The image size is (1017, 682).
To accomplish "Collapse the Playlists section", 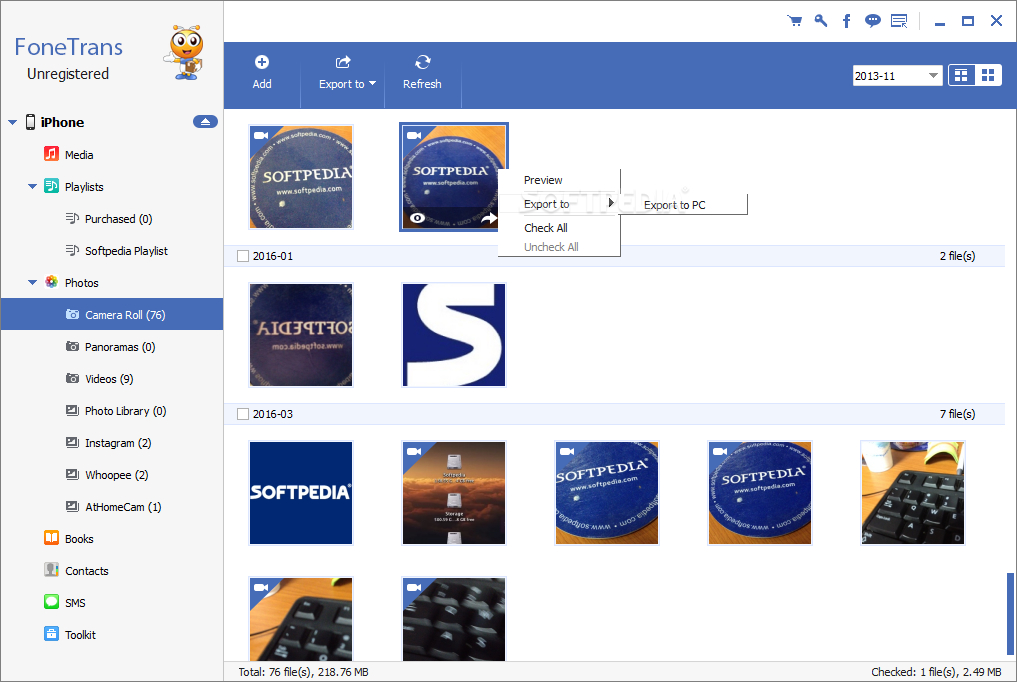I will click(x=32, y=187).
